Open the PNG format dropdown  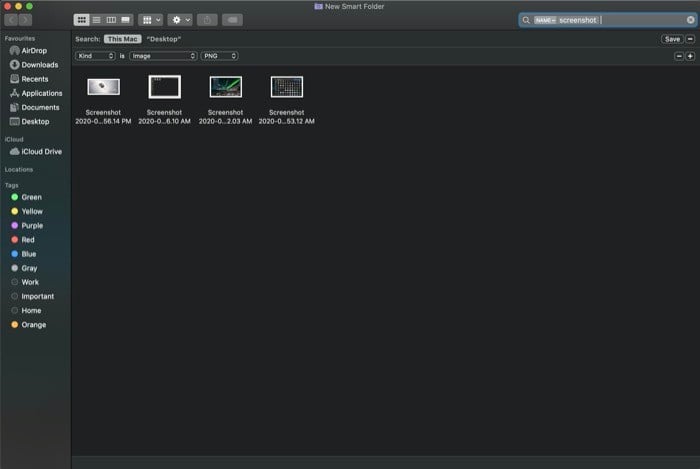point(219,56)
